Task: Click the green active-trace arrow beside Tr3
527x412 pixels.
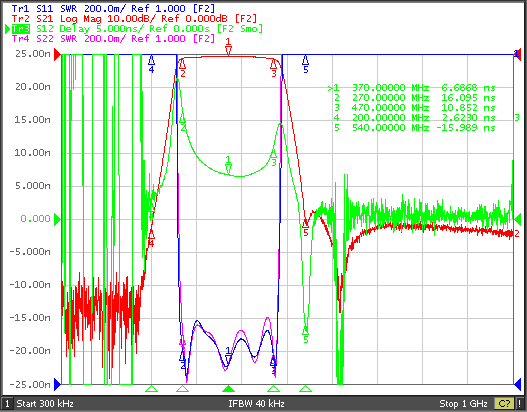Action: [x=7, y=29]
